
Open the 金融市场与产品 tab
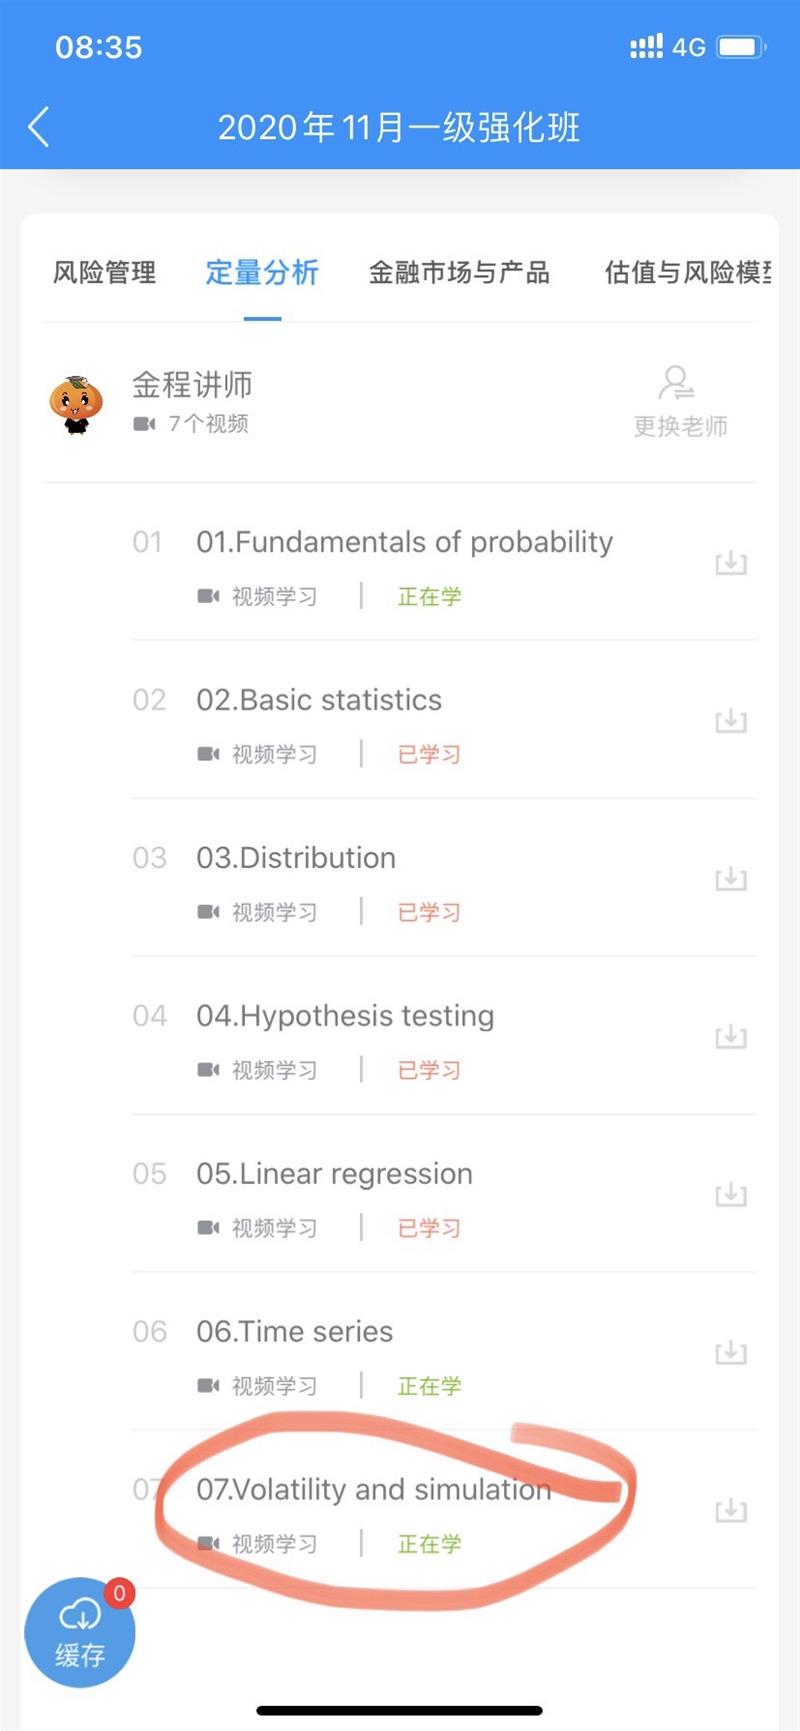(459, 272)
